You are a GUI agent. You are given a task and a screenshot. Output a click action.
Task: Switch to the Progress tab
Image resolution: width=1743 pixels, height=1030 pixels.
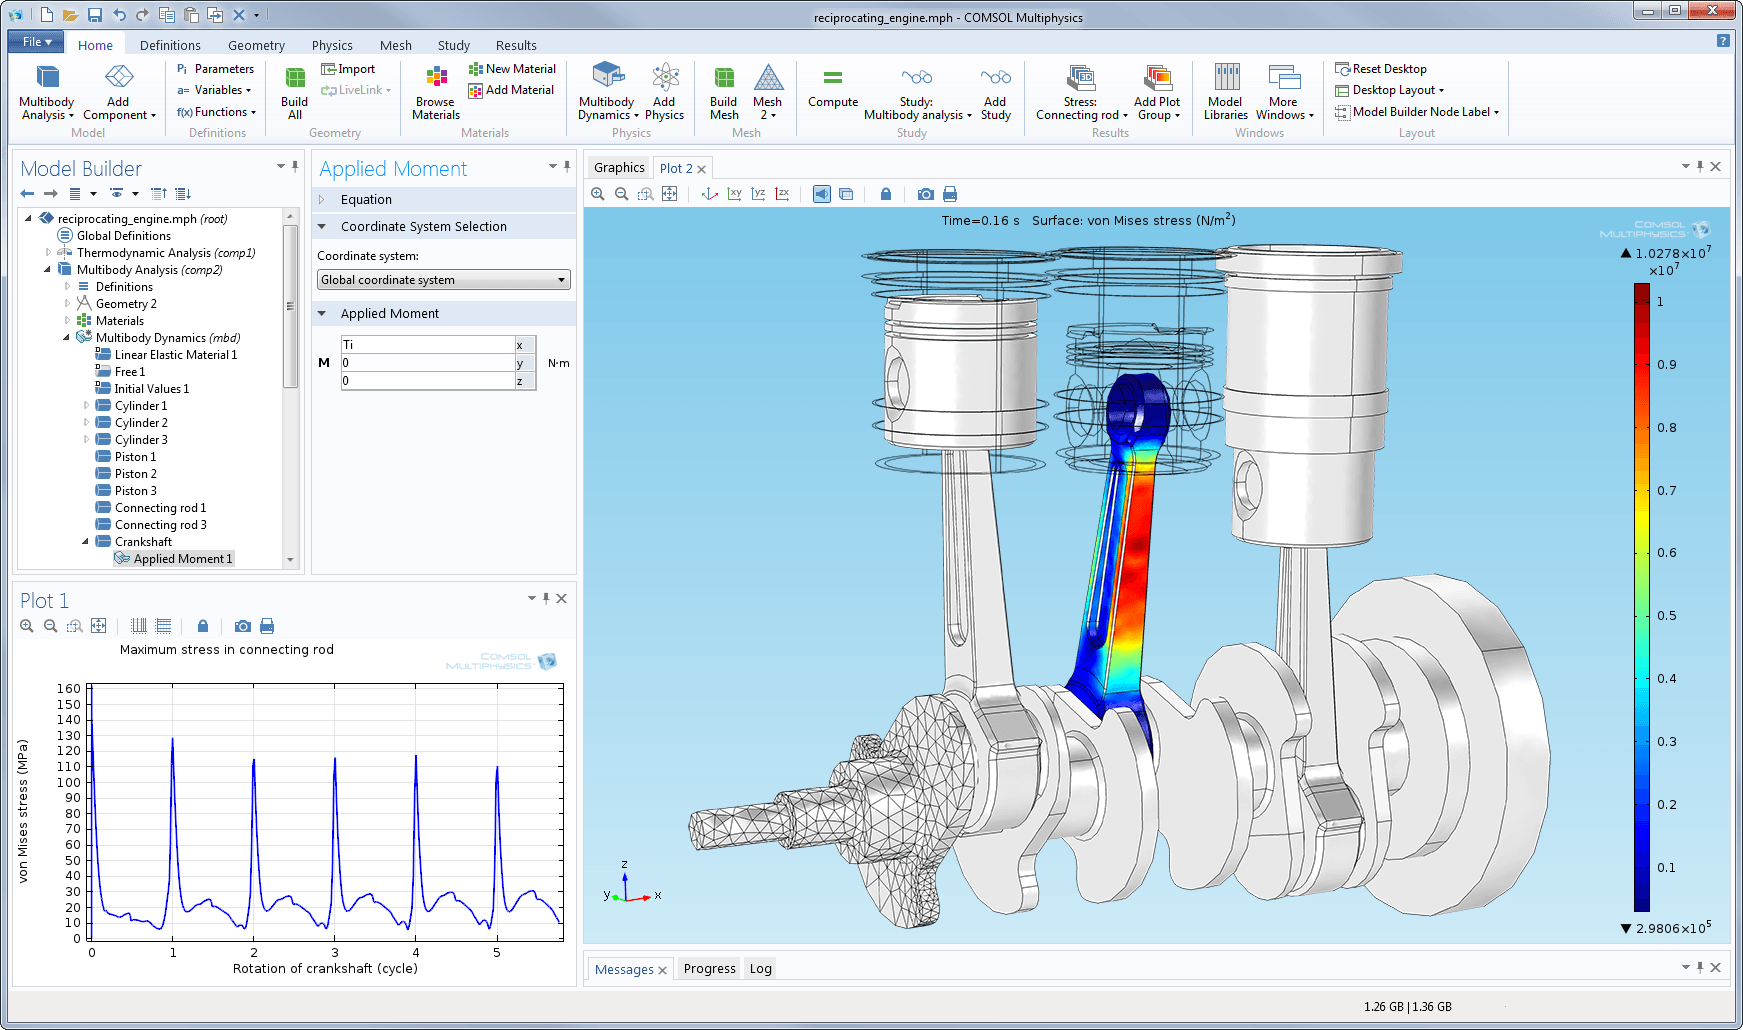click(x=710, y=969)
